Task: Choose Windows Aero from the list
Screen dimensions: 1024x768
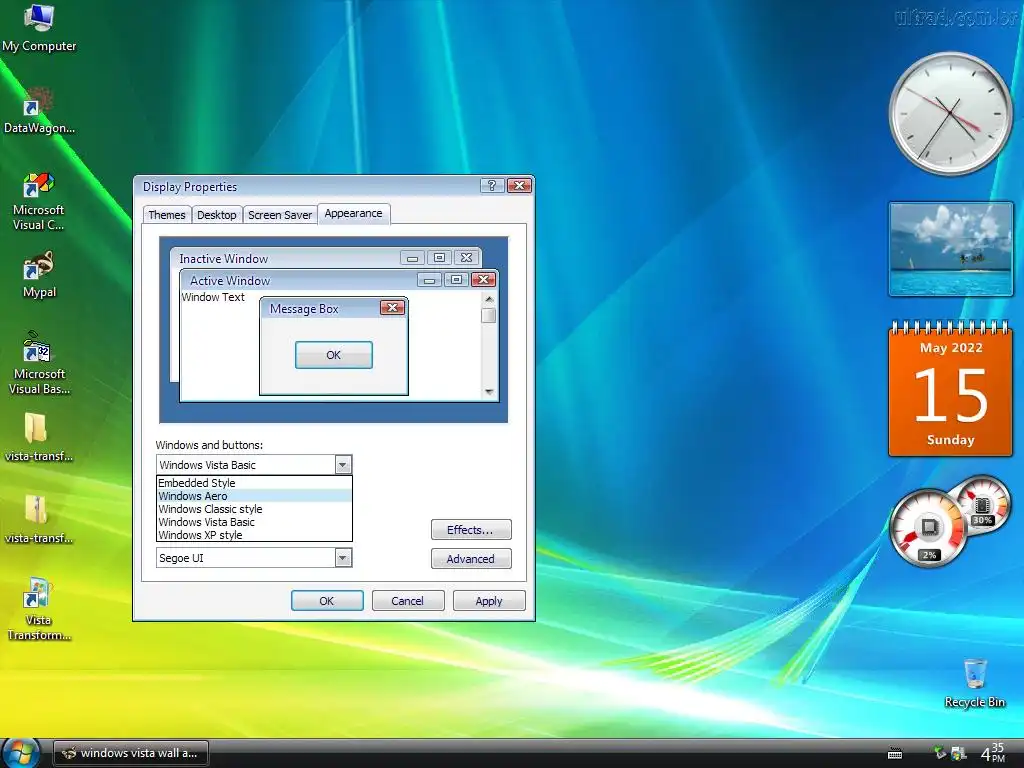Action: [x=254, y=496]
